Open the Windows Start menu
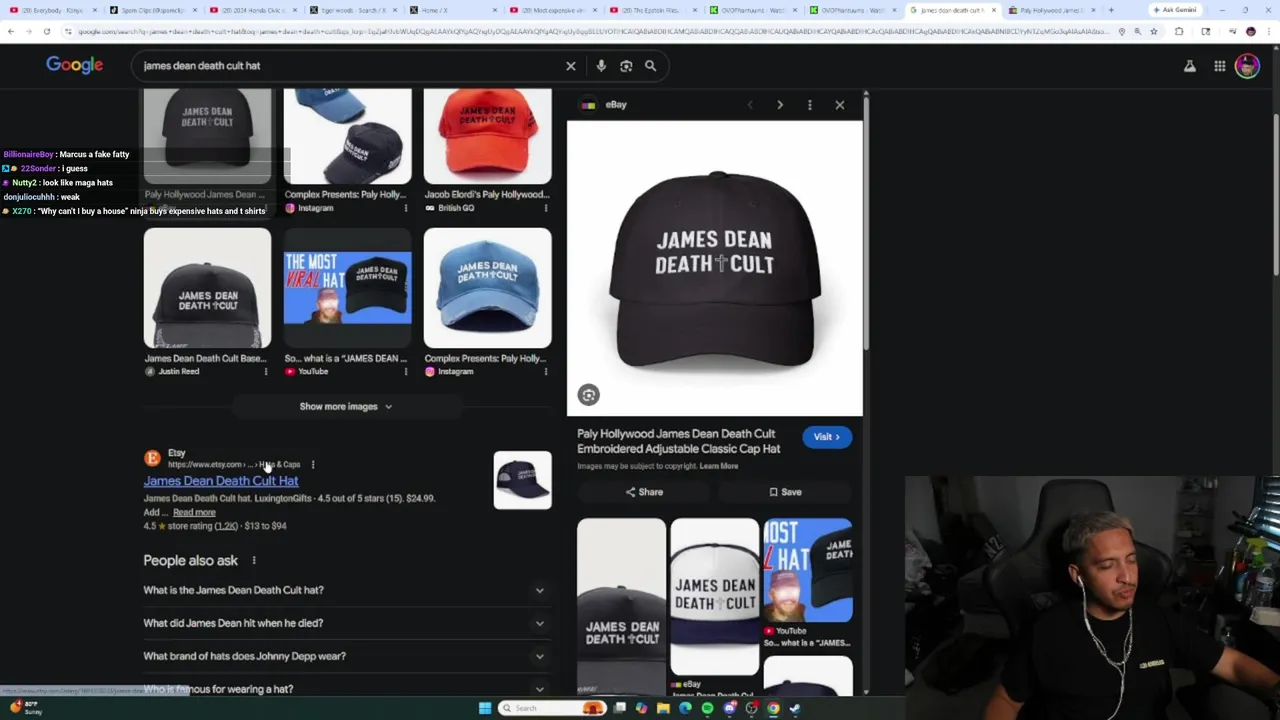This screenshot has width=1280, height=720. [485, 708]
